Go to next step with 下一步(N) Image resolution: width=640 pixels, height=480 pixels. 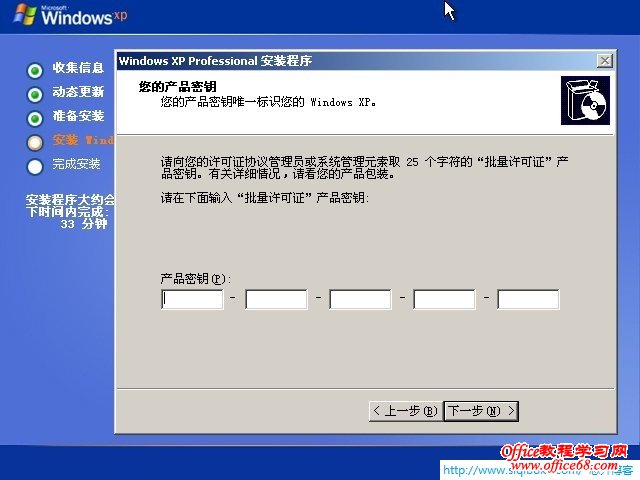[x=481, y=411]
